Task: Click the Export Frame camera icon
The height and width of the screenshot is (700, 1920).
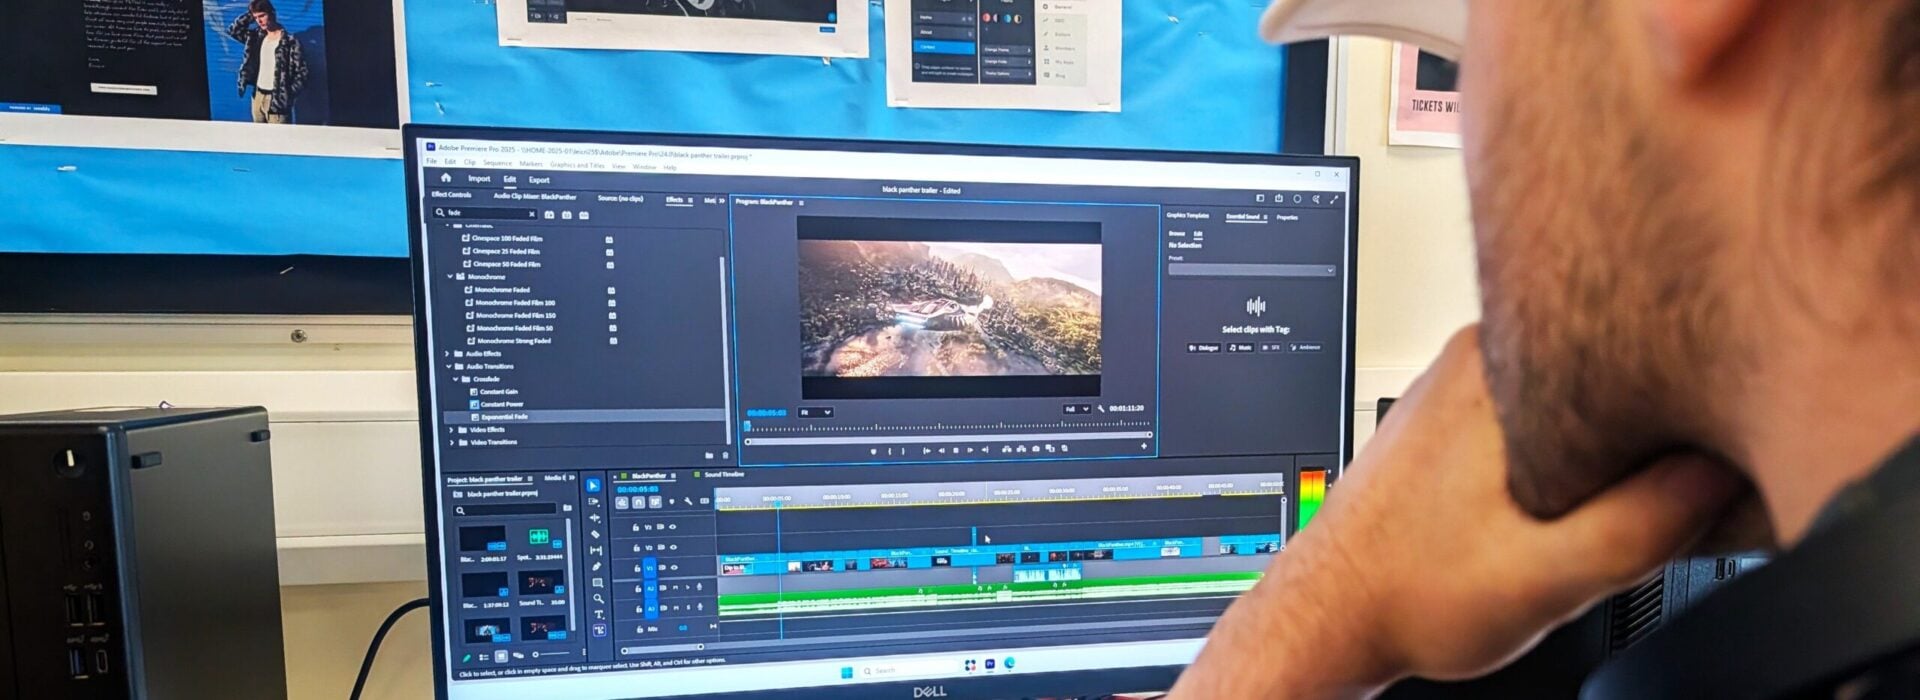Action: point(1036,449)
